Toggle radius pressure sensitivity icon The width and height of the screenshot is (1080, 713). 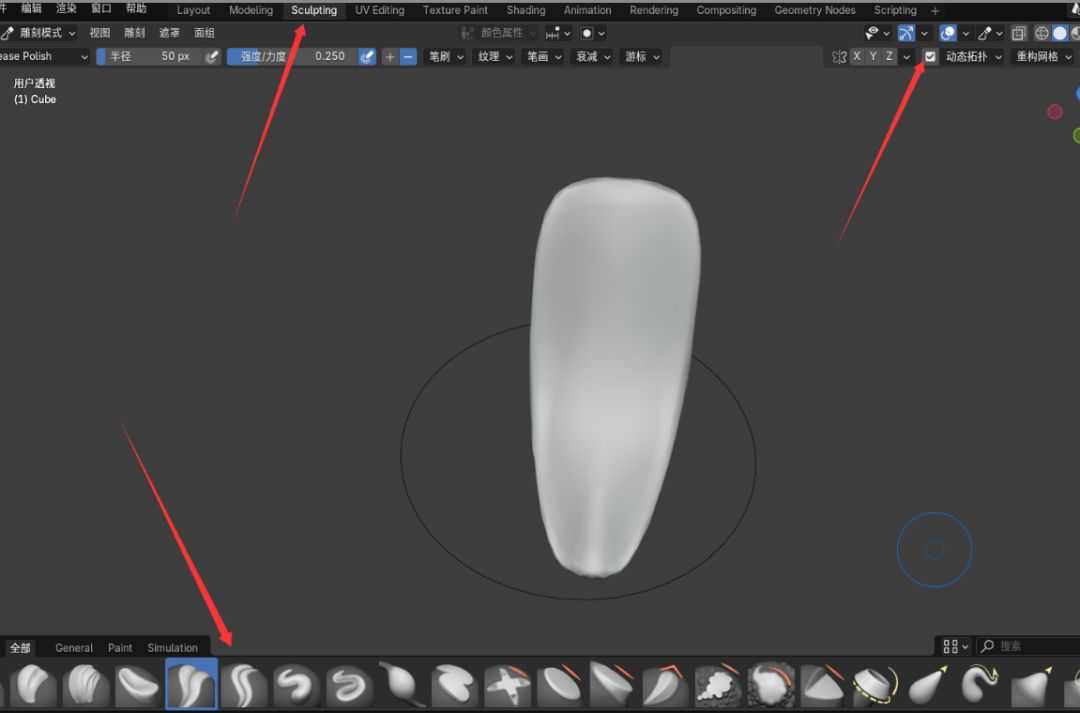click(x=212, y=57)
